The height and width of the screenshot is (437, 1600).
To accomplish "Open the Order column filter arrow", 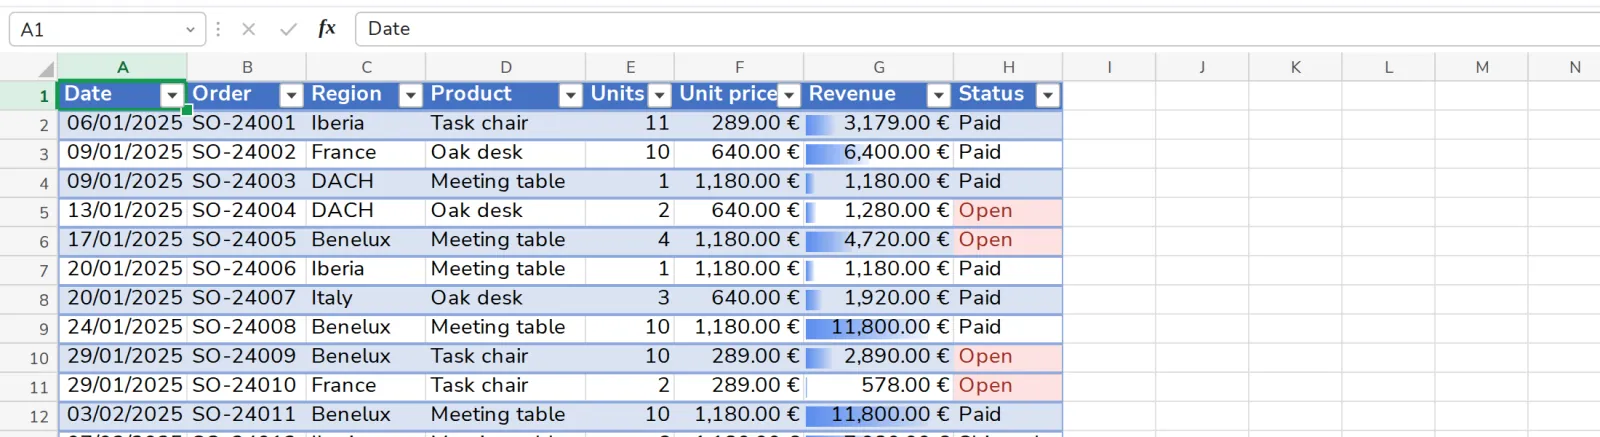I will click(x=291, y=95).
